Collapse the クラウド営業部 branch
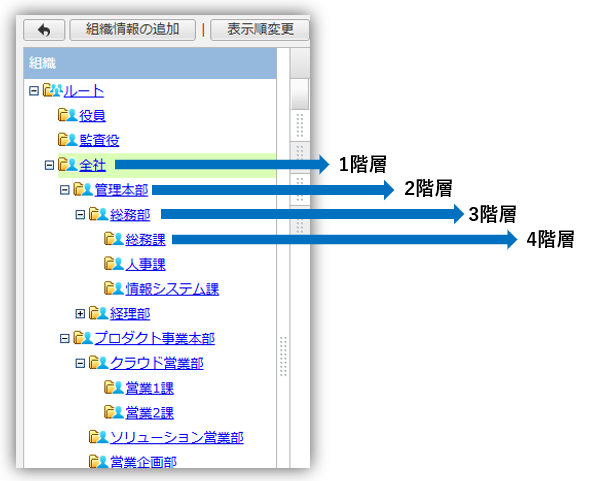Viewport: 590px width, 481px height. 80,363
